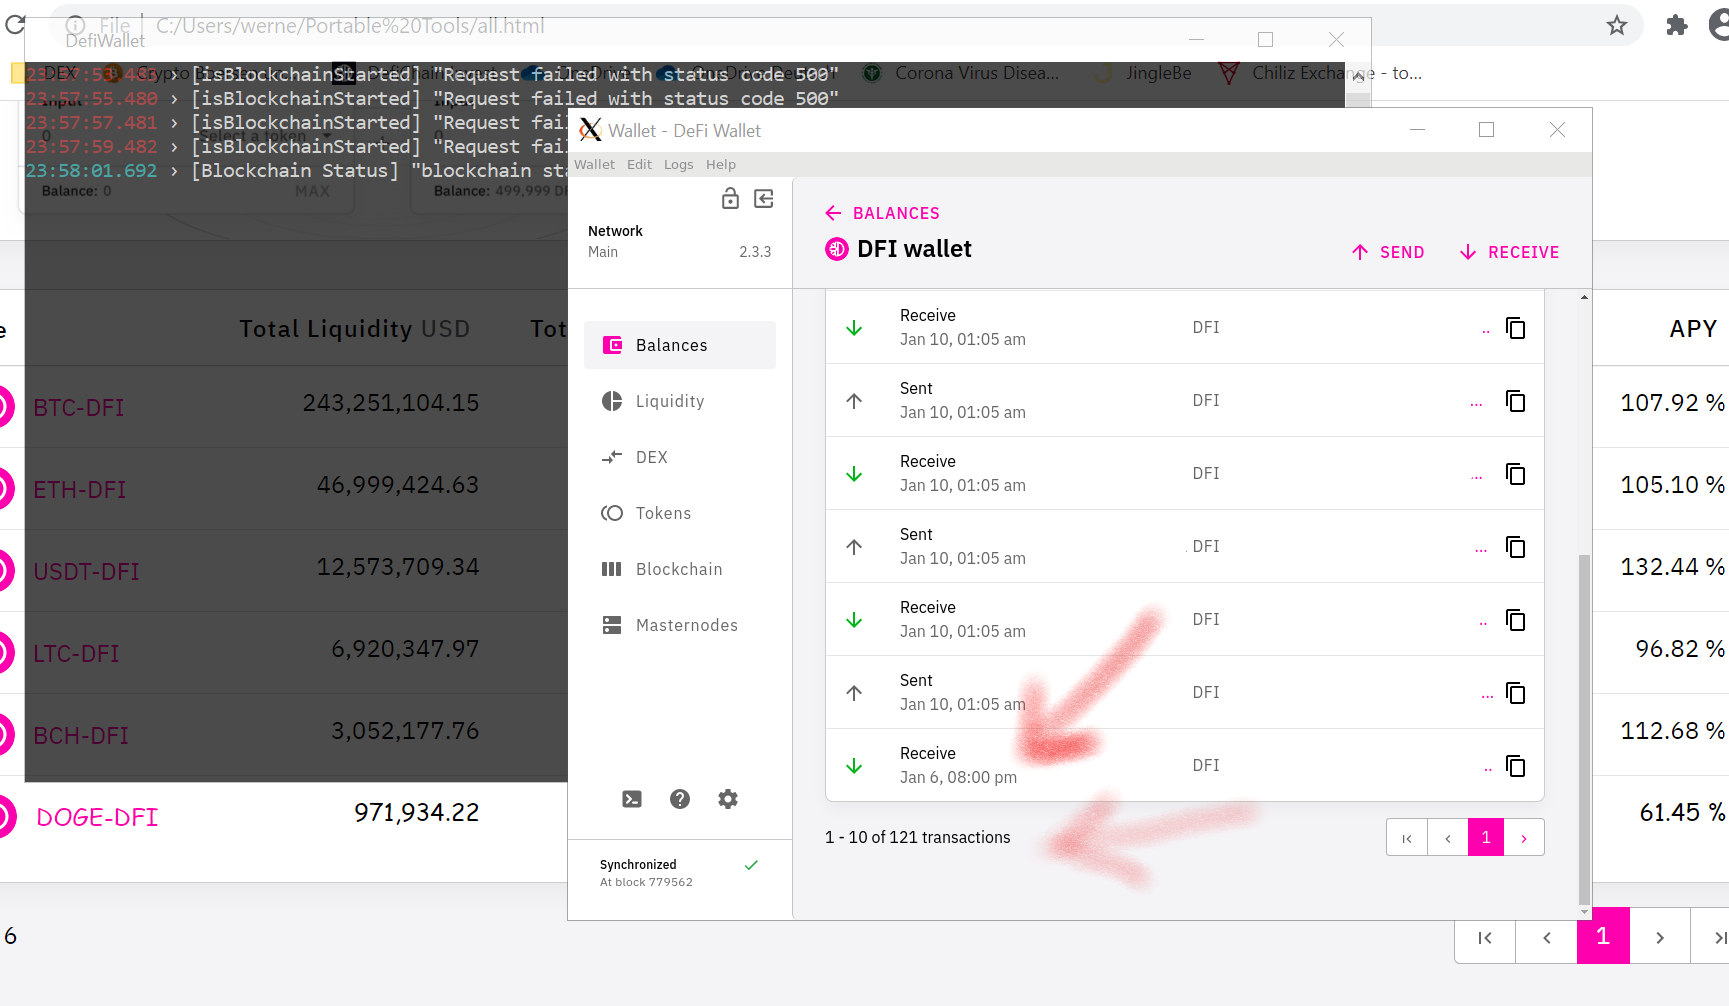This screenshot has height=1006, width=1729.
Task: Go to first page in browser pagination
Action: (x=1485, y=938)
